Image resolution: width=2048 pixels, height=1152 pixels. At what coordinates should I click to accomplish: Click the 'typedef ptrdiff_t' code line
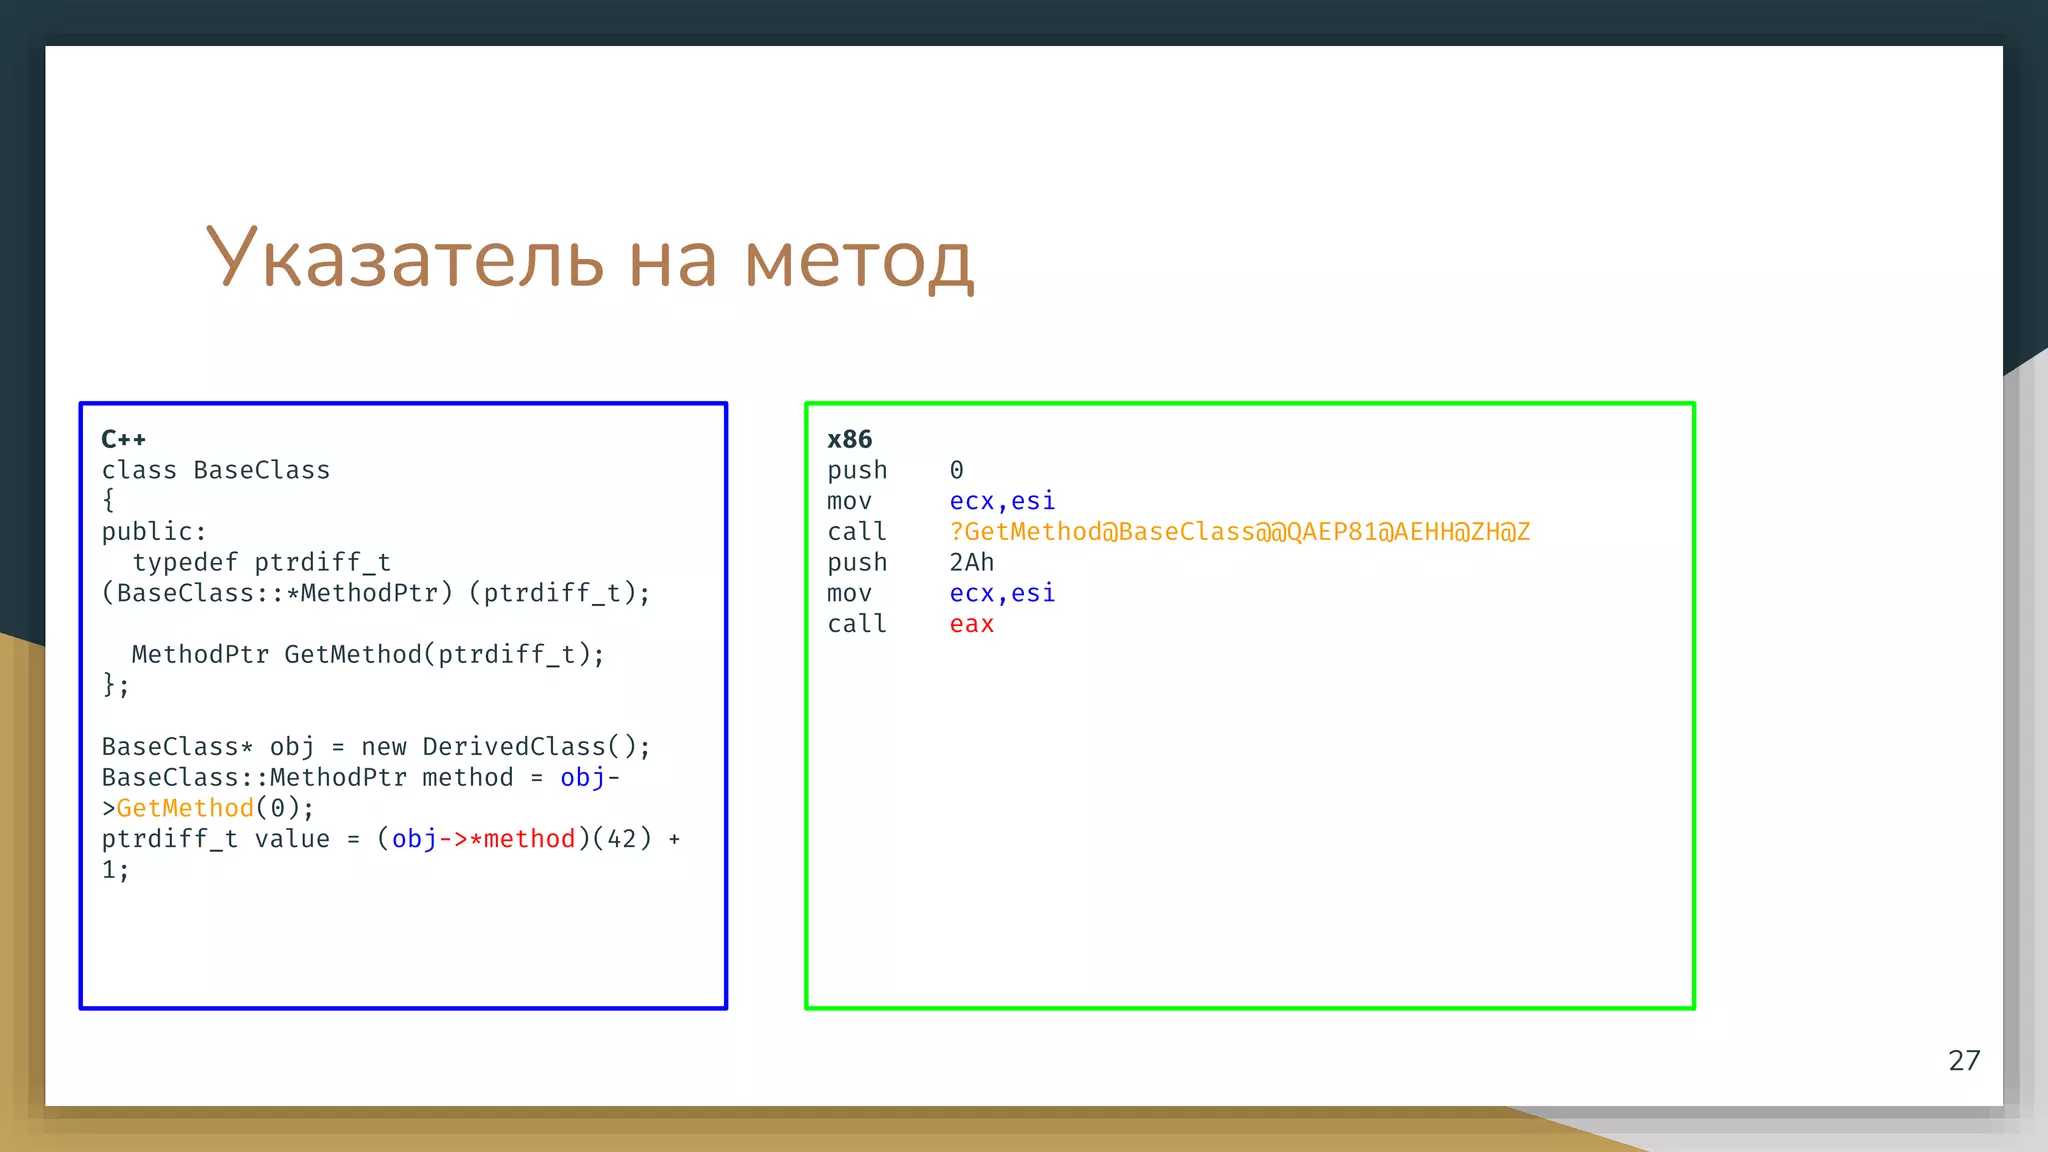(262, 562)
